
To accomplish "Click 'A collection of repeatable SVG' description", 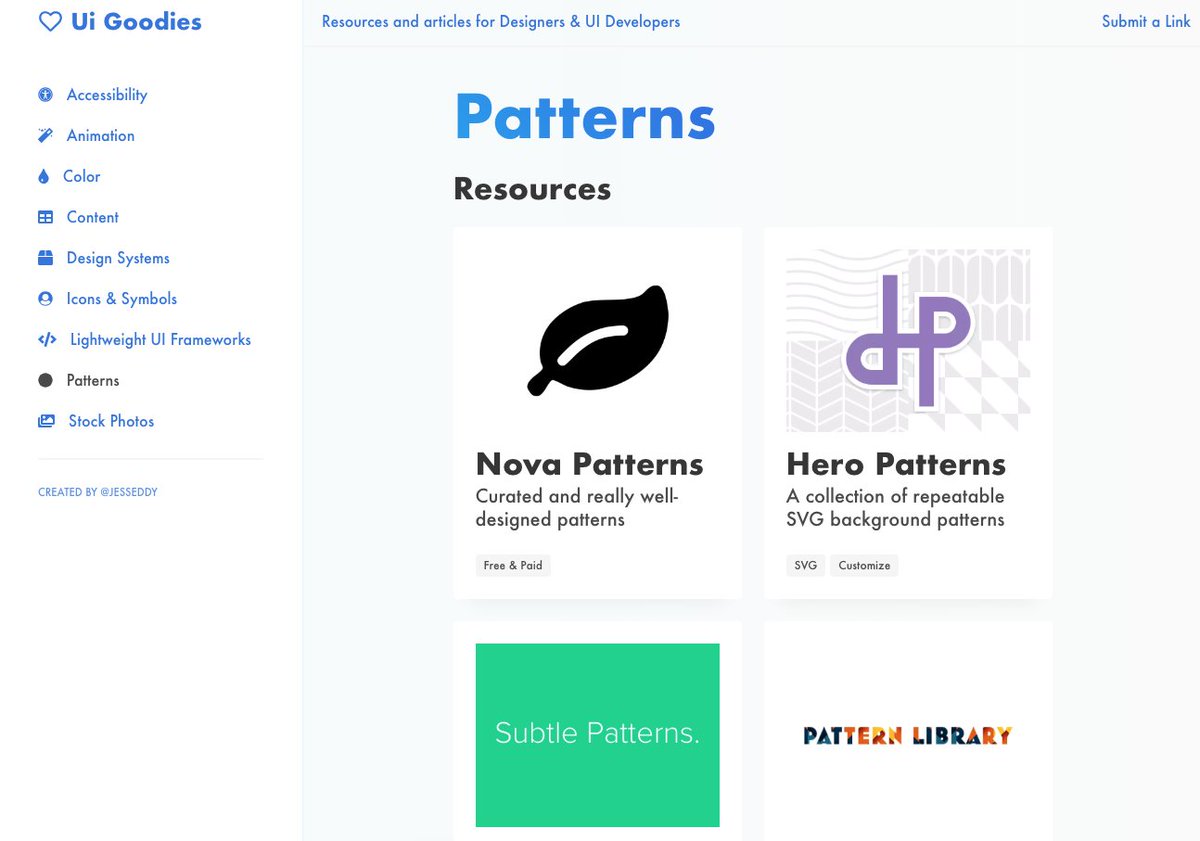I will [896, 508].
